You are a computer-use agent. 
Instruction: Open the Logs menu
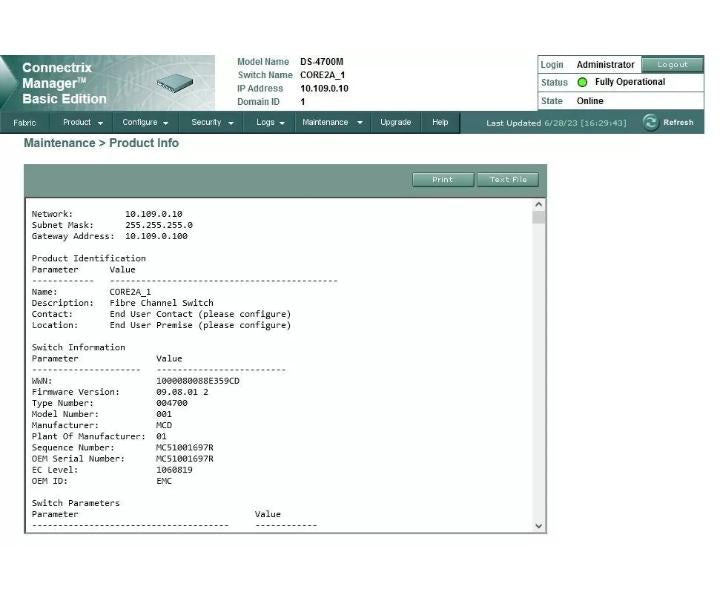pyautogui.click(x=265, y=122)
